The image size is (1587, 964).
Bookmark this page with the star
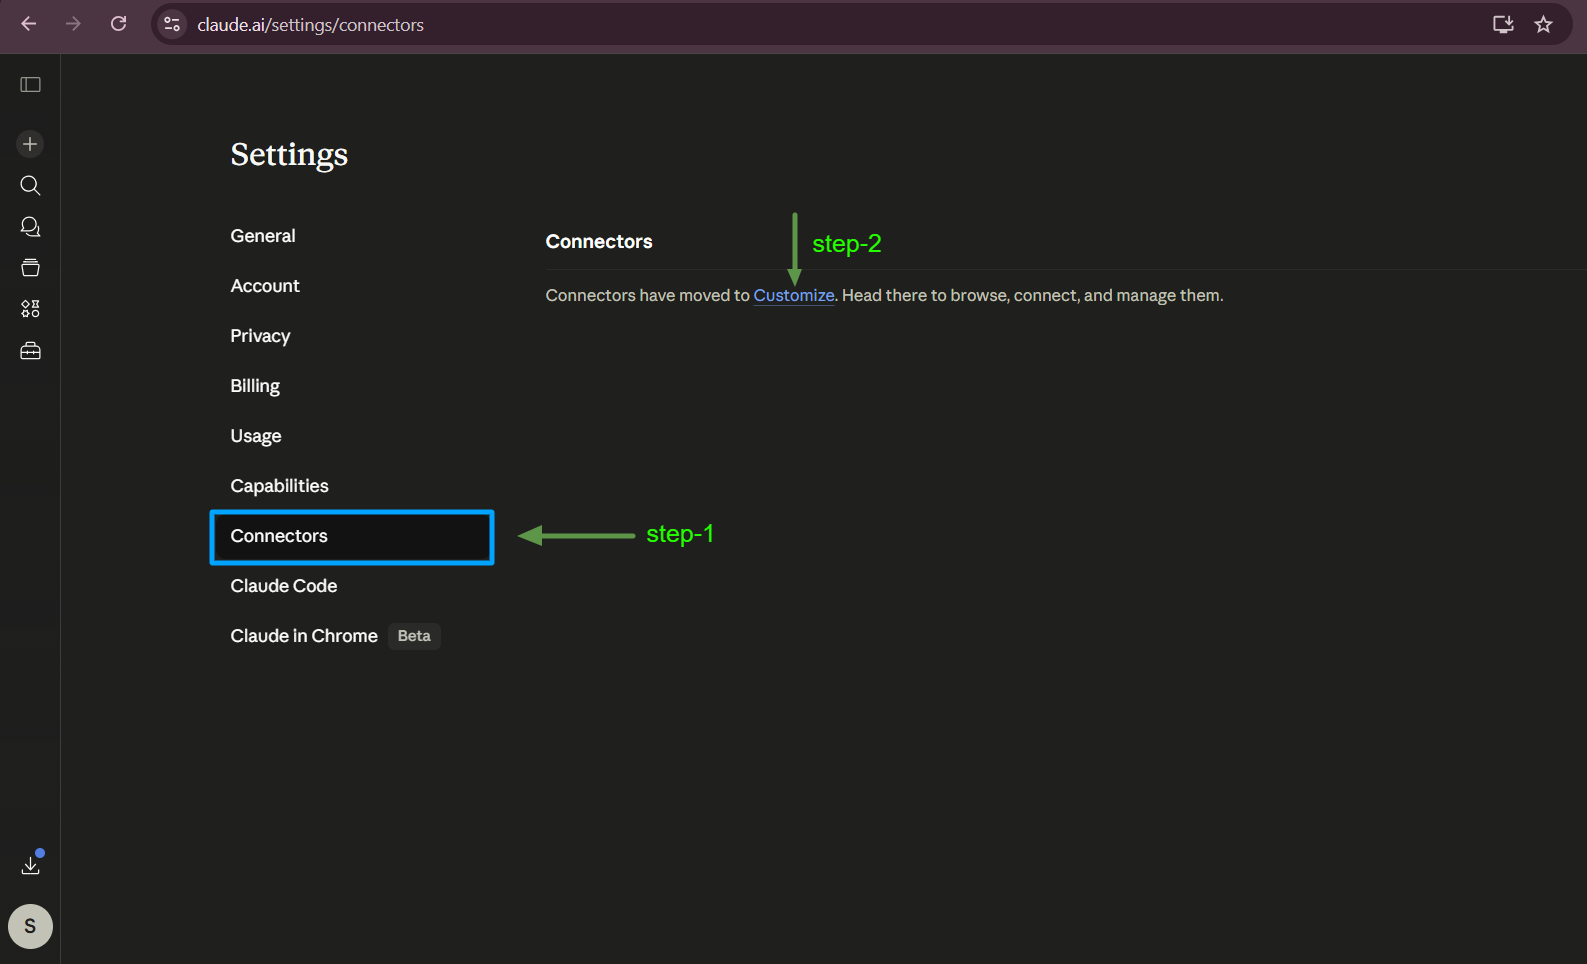tap(1544, 24)
